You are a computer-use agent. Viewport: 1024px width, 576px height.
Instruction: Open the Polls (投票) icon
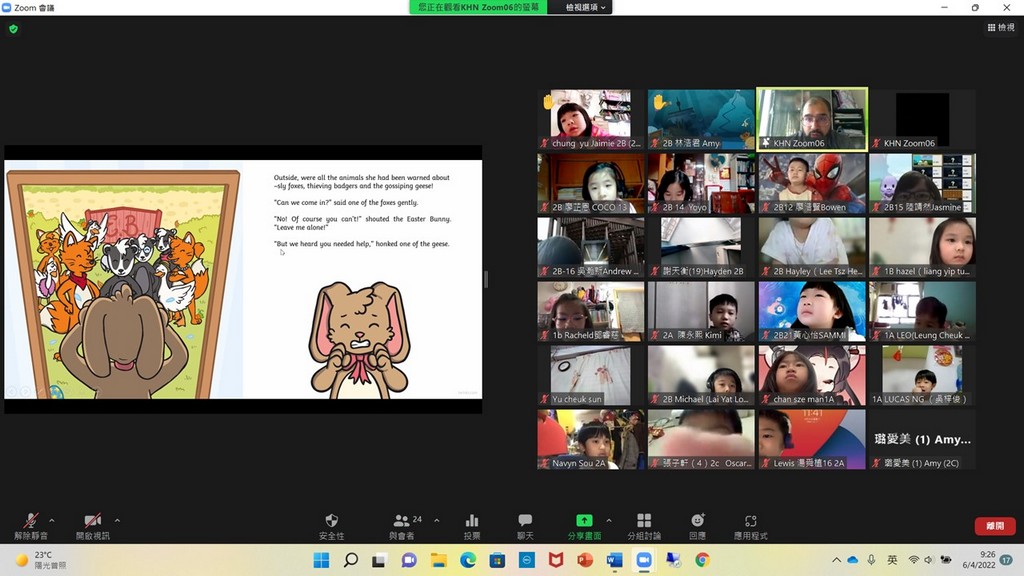point(472,526)
